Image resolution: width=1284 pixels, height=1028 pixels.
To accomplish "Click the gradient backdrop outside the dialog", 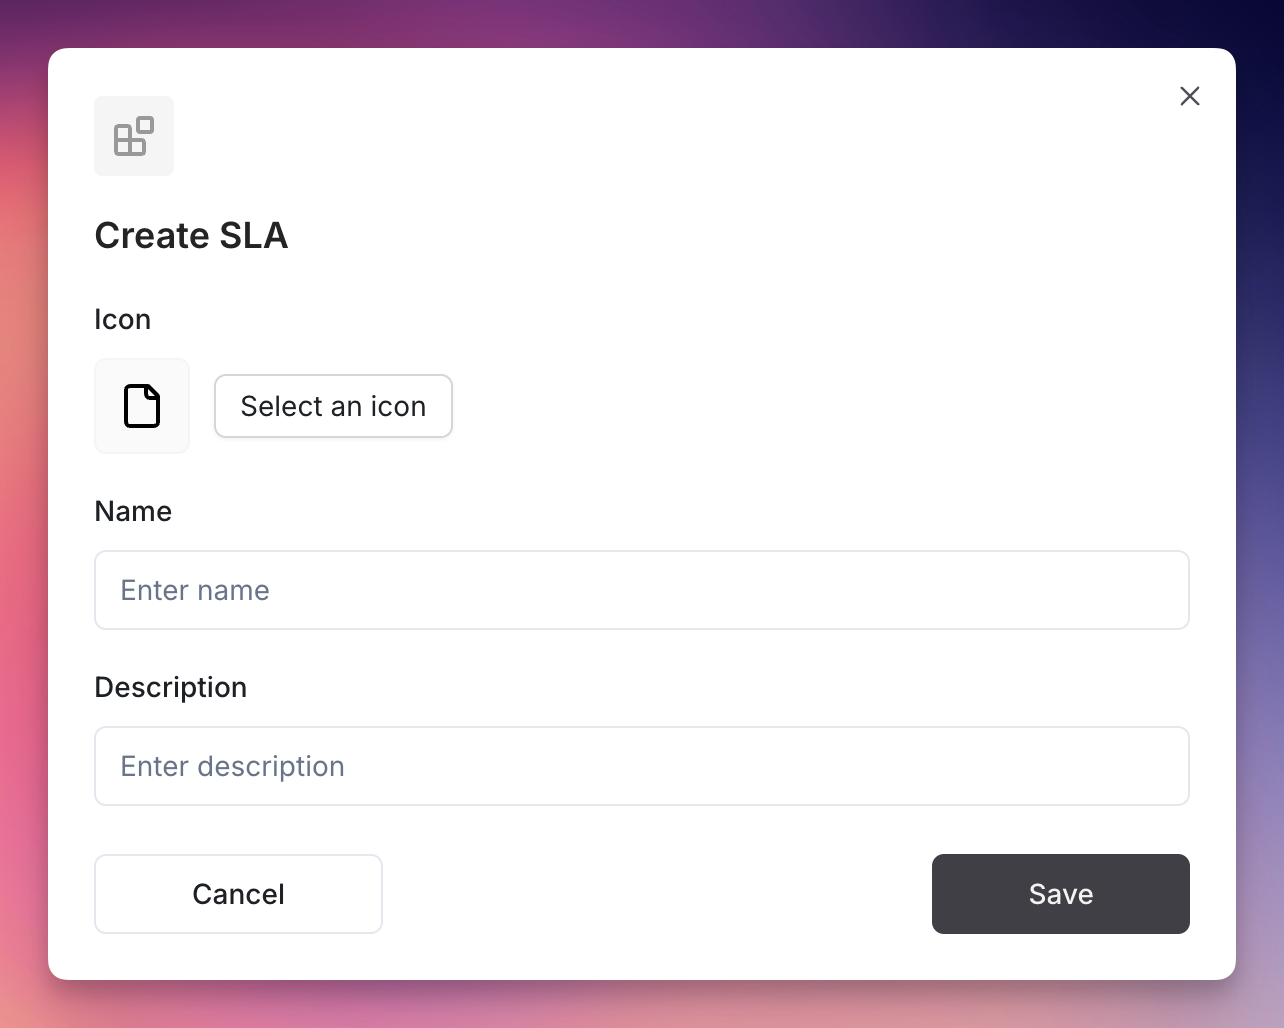I will click(x=1260, y=500).
